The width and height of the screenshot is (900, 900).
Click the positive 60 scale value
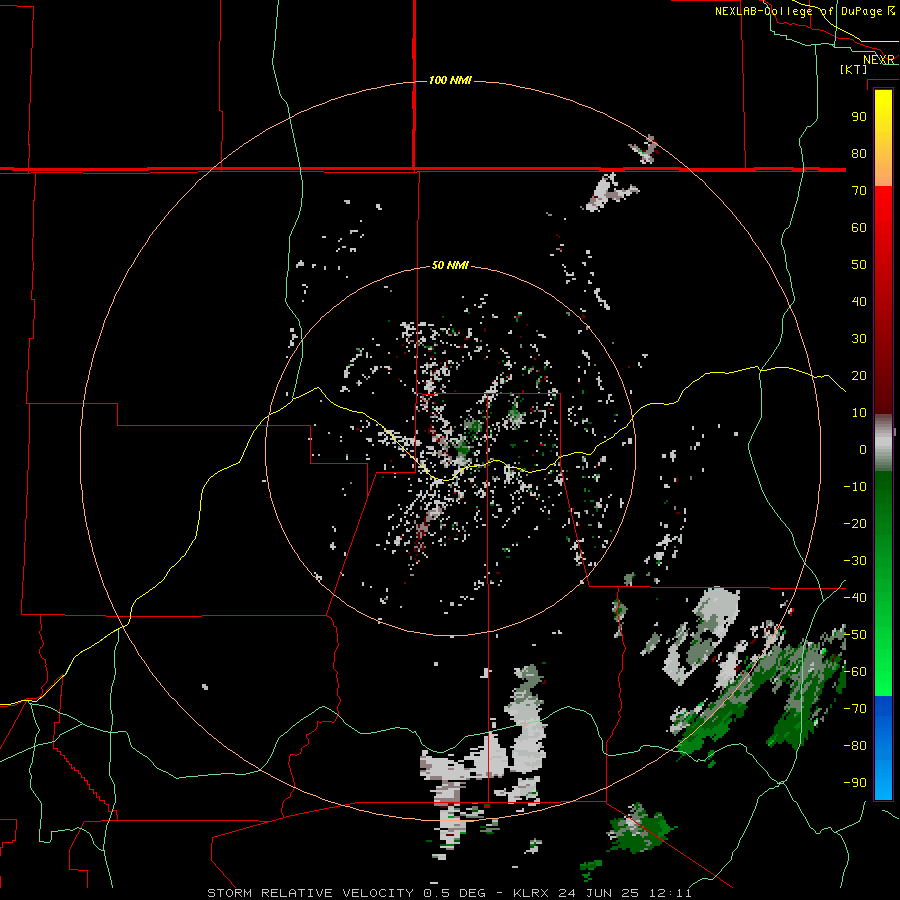coord(859,227)
